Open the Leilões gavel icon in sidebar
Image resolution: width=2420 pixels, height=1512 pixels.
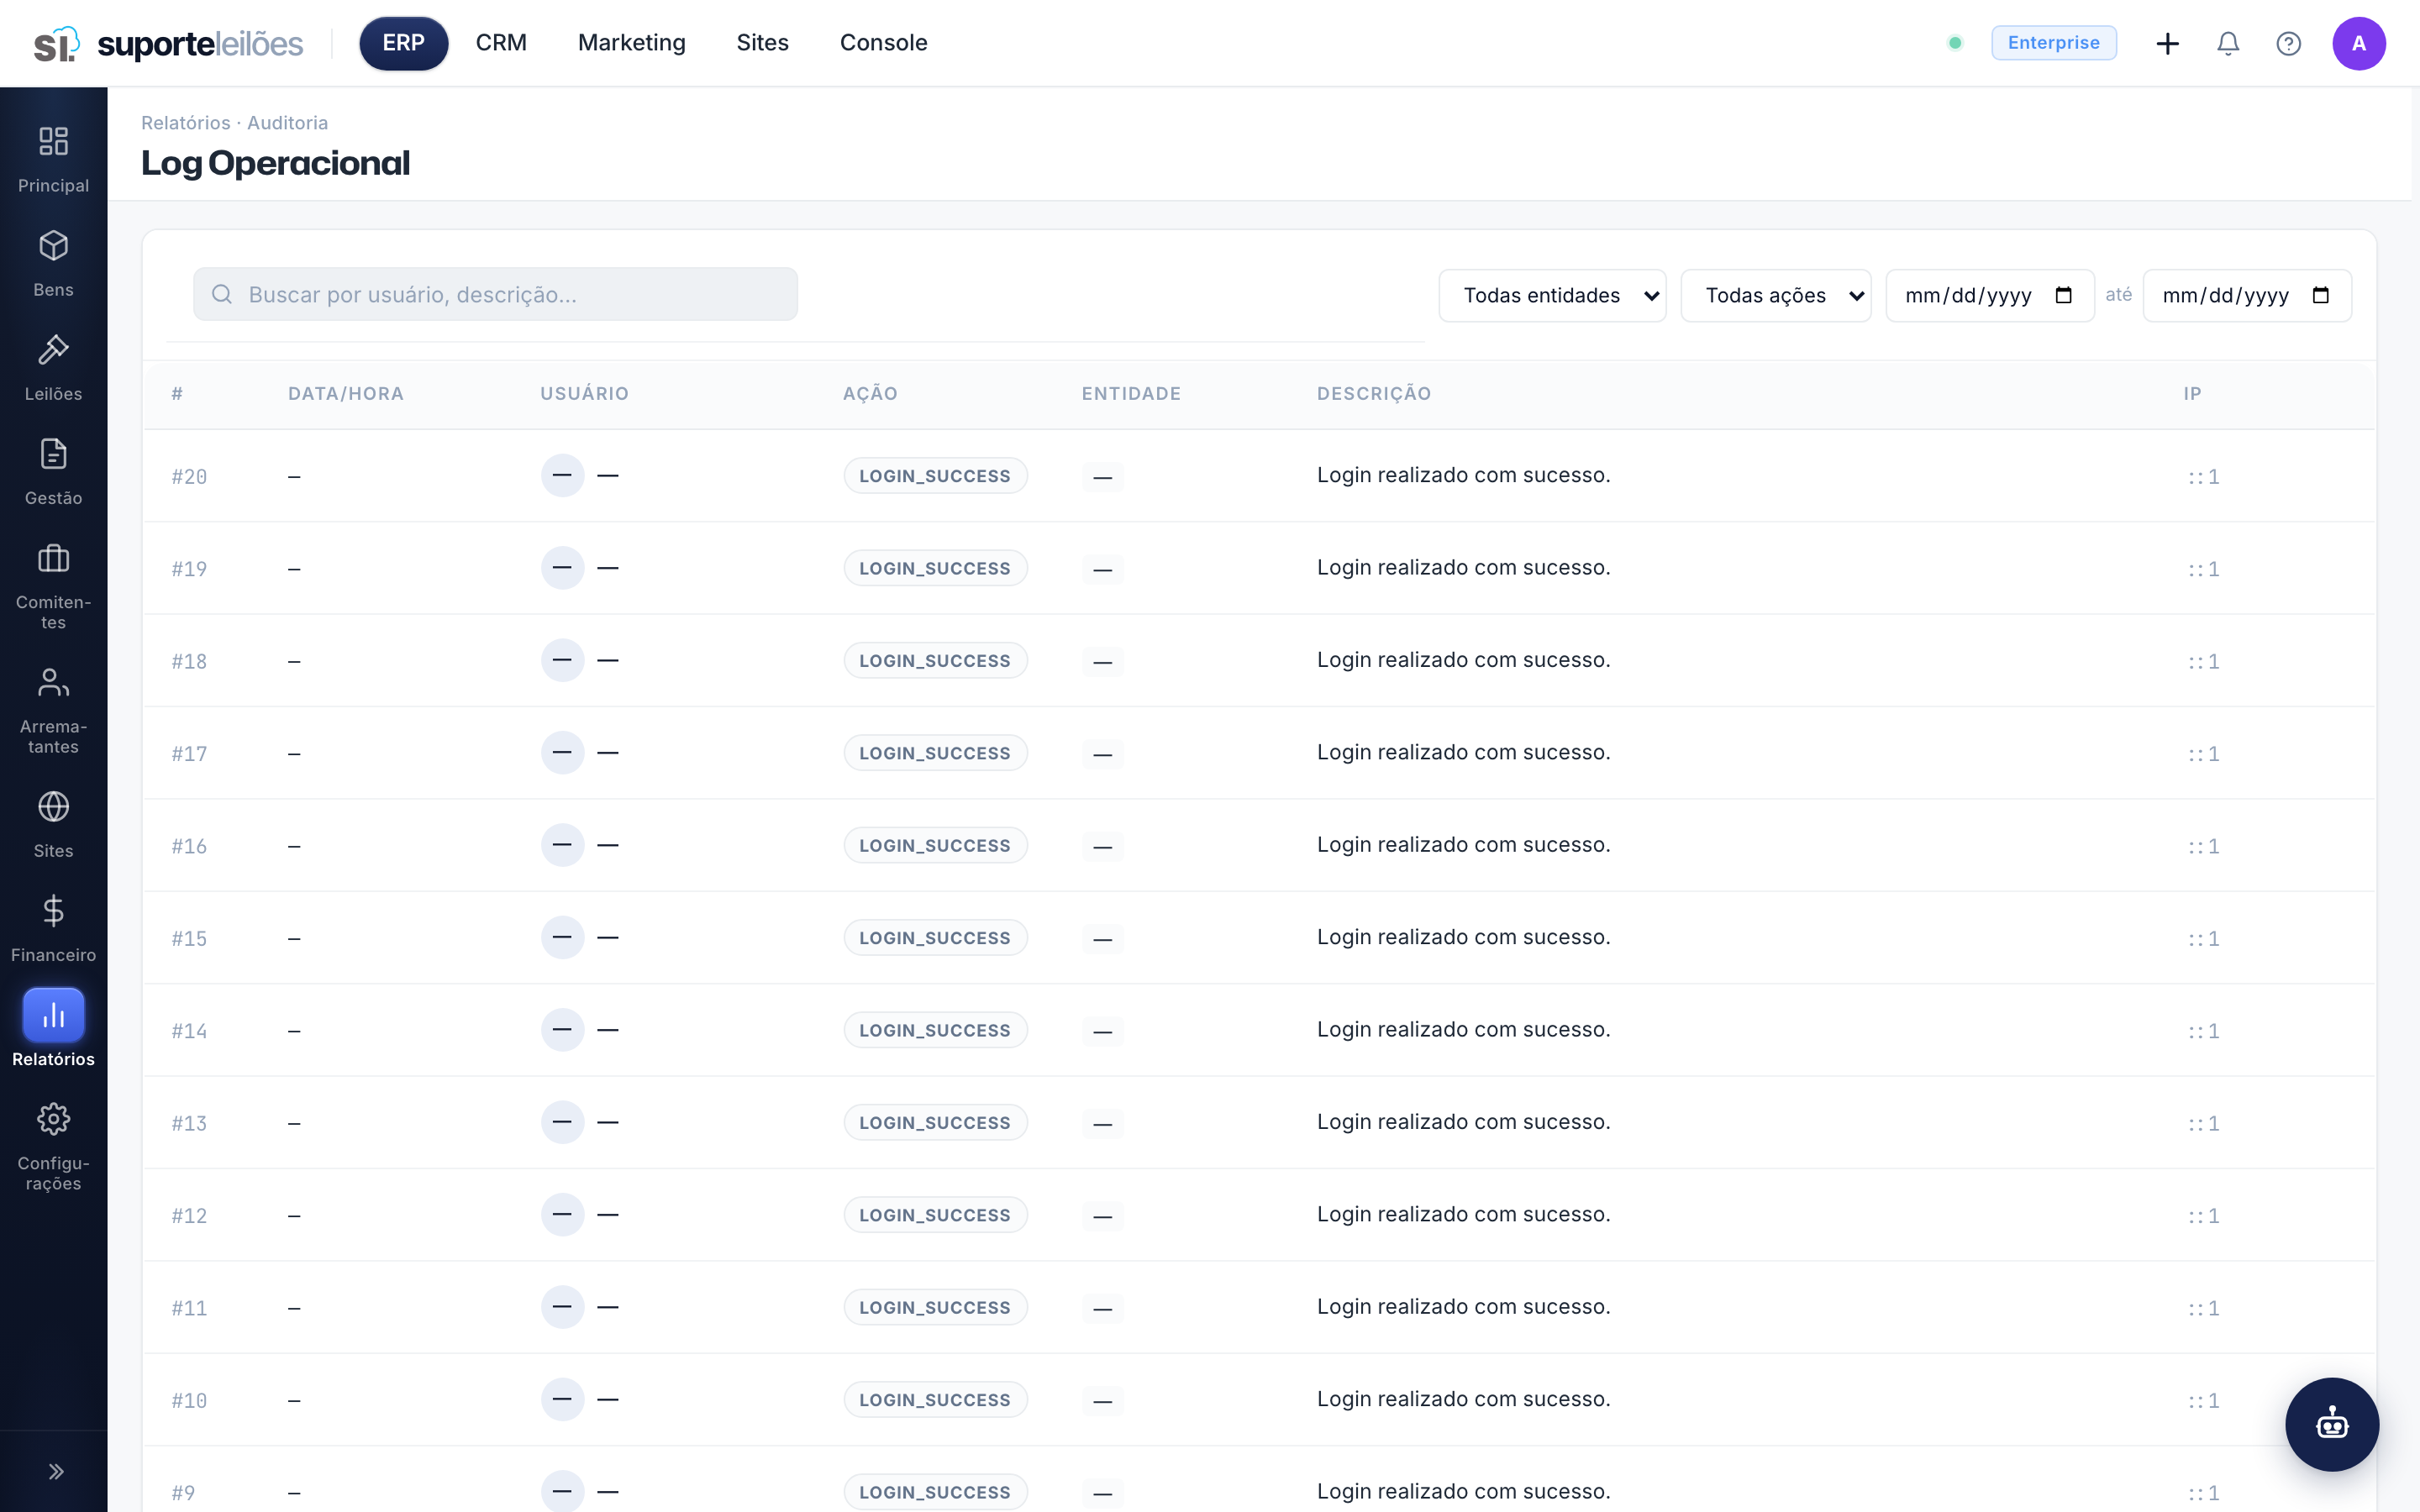(53, 349)
